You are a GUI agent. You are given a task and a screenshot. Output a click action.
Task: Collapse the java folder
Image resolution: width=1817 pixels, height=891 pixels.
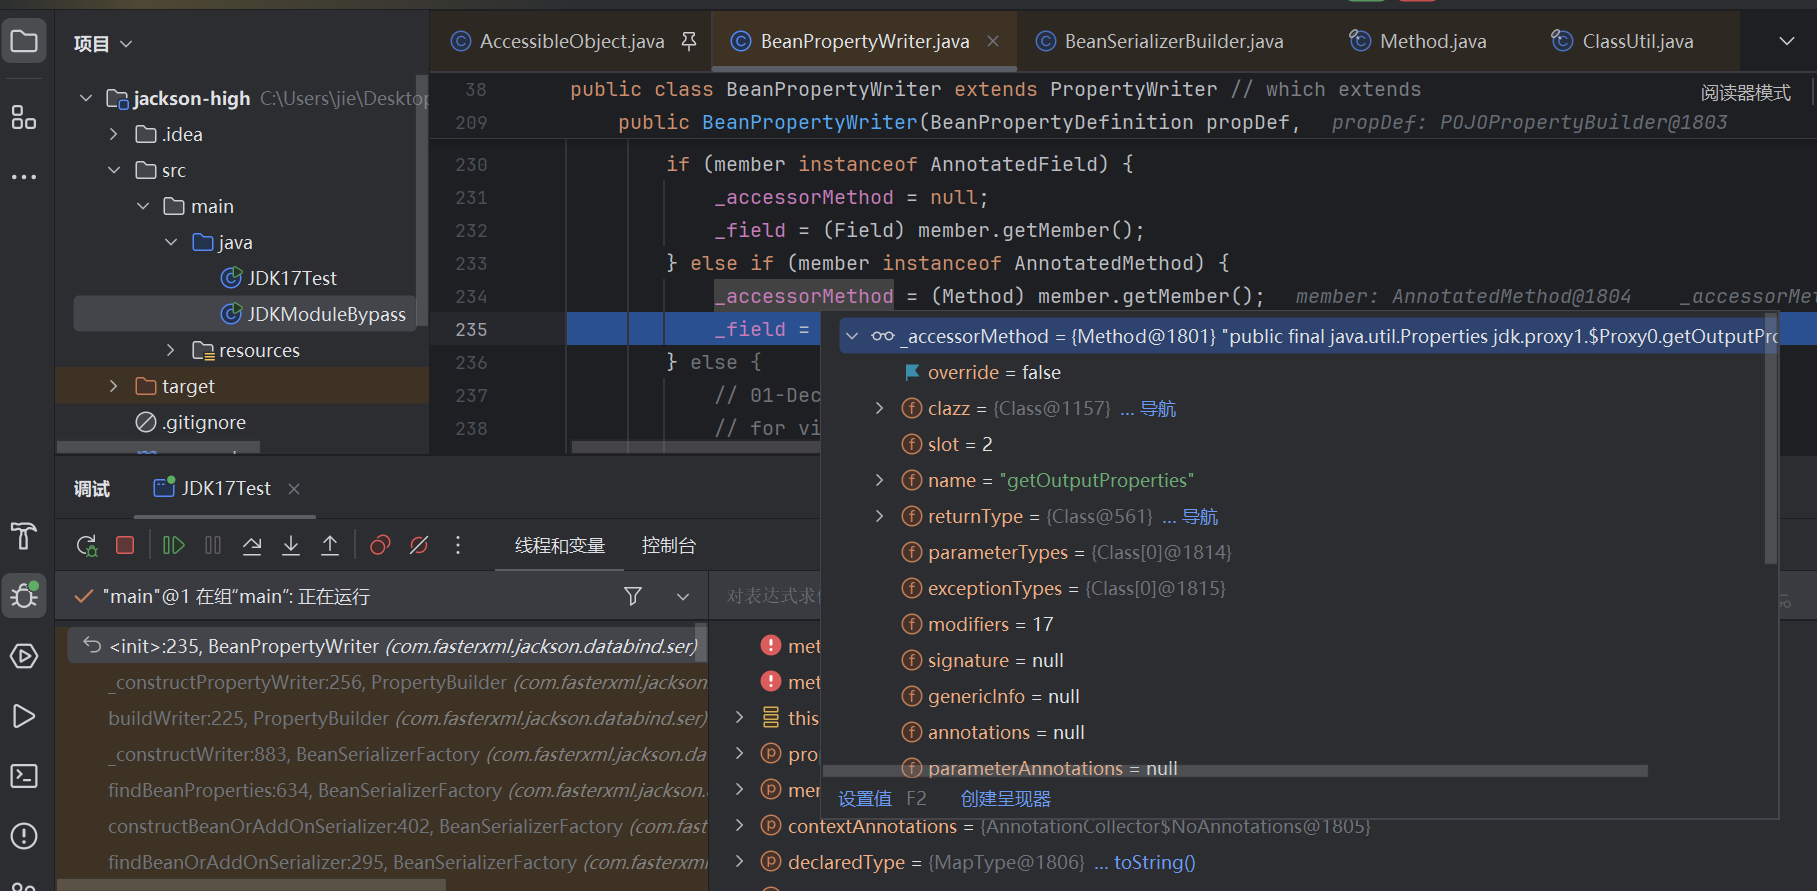click(x=171, y=242)
